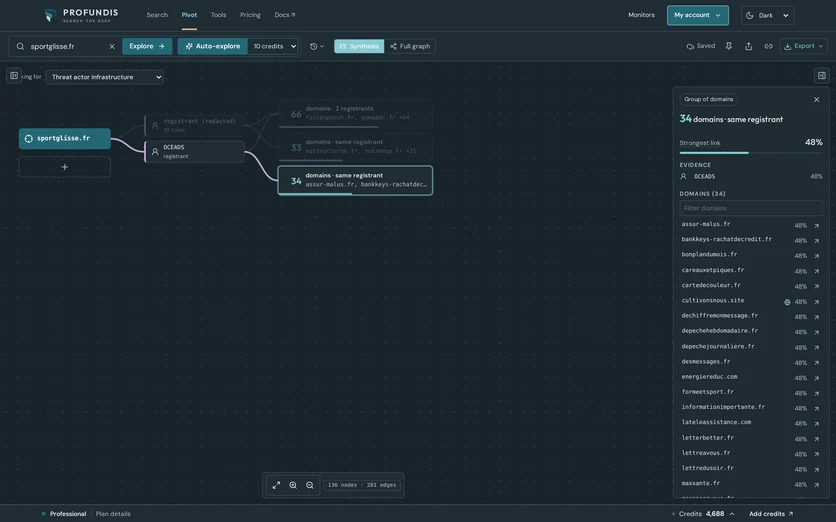This screenshot has width=836, height=522.
Task: Select lateleassistance.com domain row
Action: click(751, 423)
